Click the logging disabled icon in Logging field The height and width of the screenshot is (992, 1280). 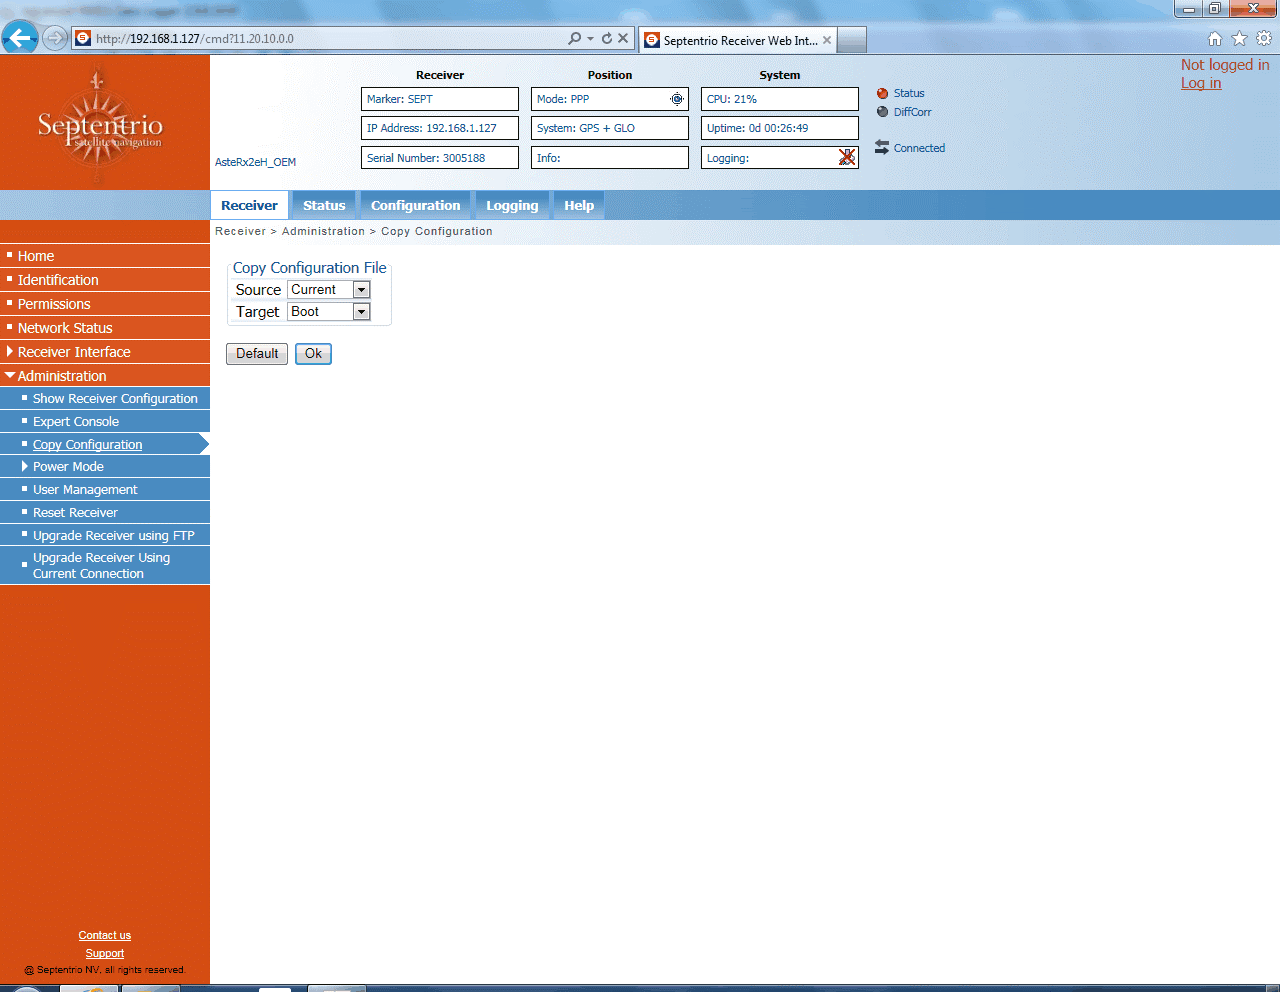coord(847,157)
